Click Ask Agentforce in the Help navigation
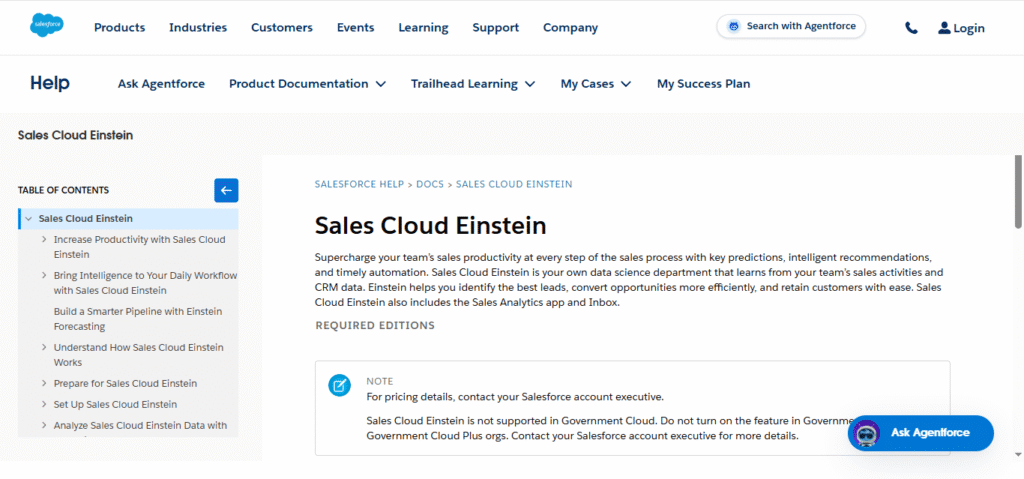The height and width of the screenshot is (479, 1024). pos(161,84)
